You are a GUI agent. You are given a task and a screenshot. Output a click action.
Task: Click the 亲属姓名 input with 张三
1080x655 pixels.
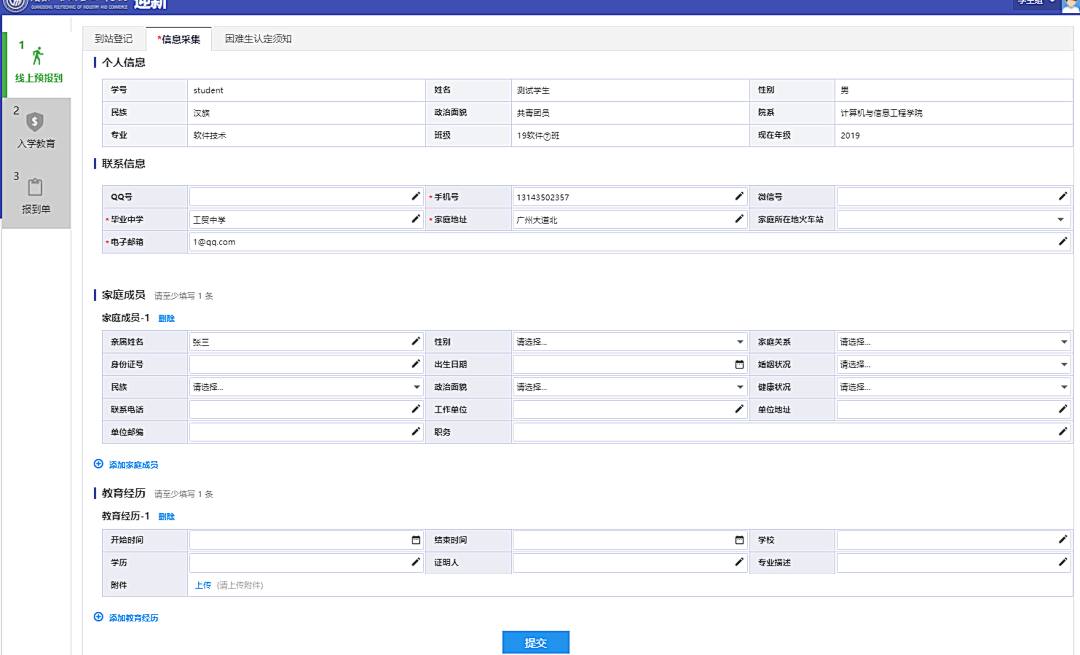pos(306,342)
